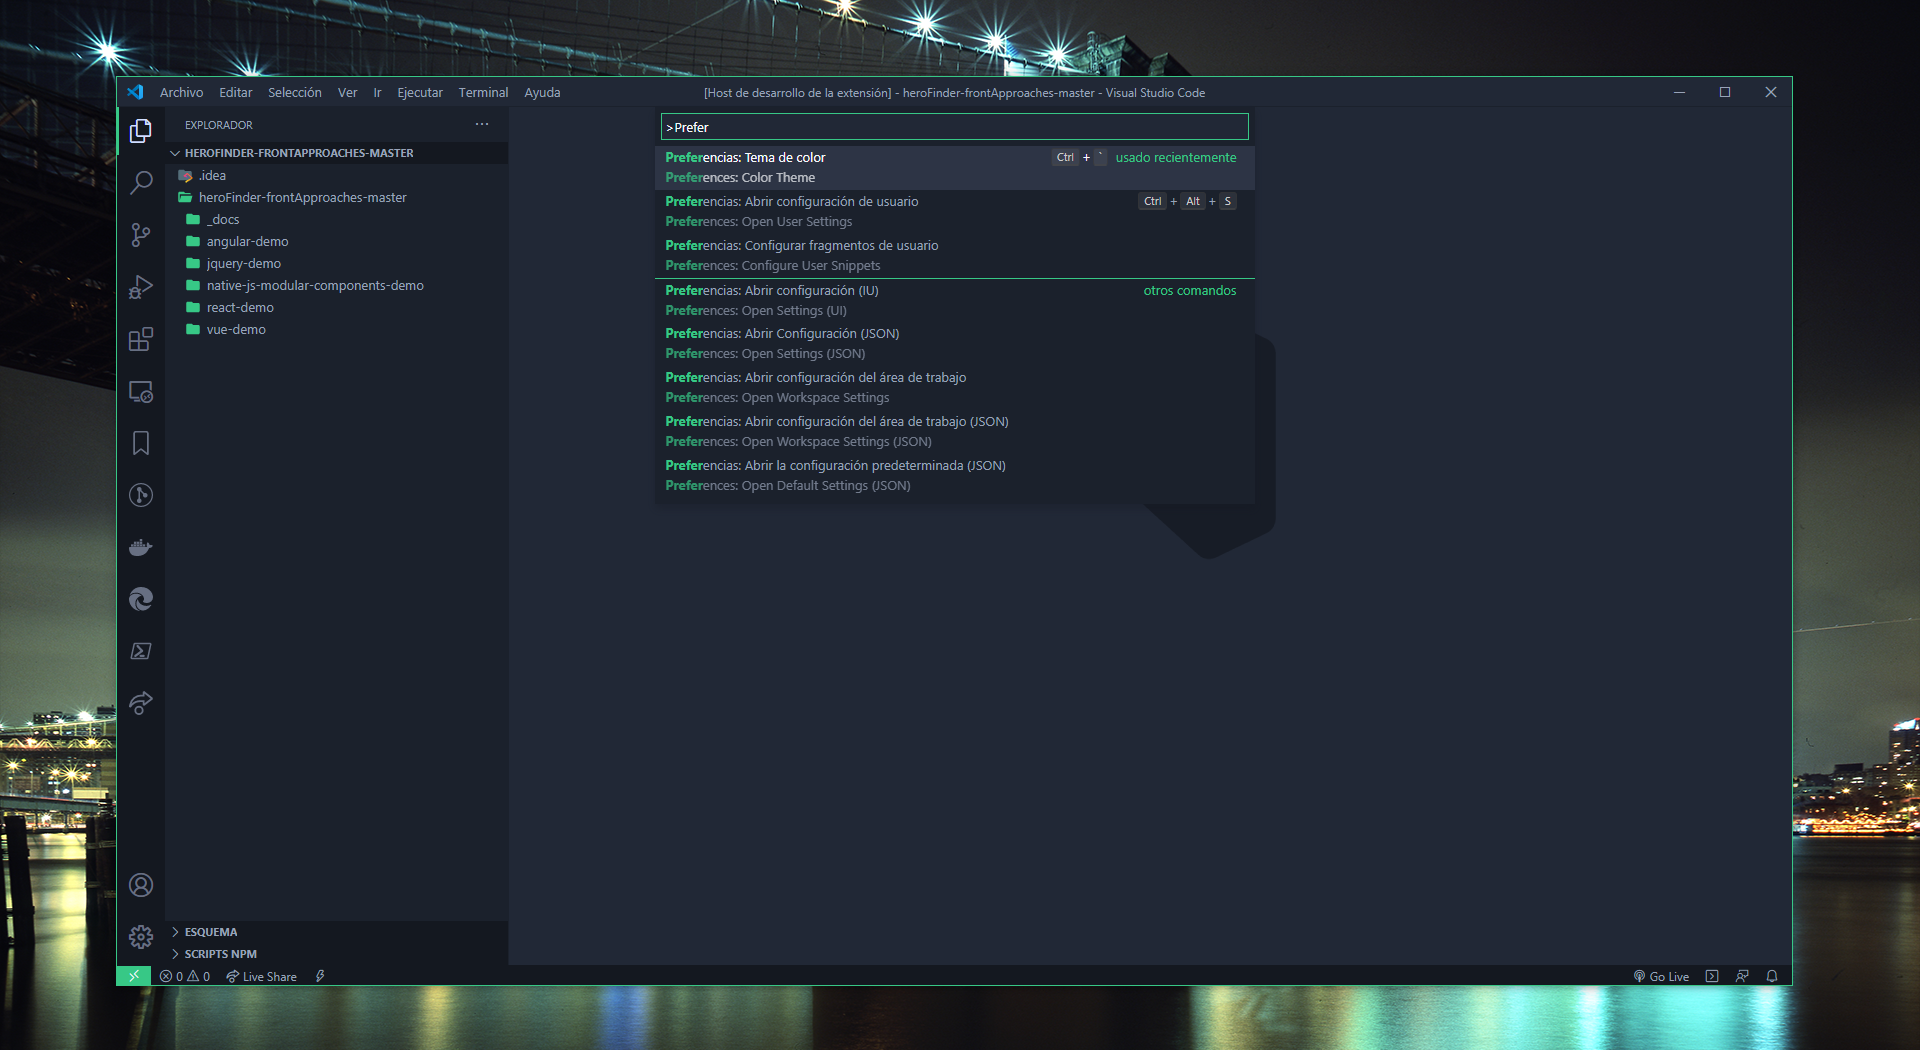Open the Accounts icon
This screenshot has width=1920, height=1050.
point(141,885)
